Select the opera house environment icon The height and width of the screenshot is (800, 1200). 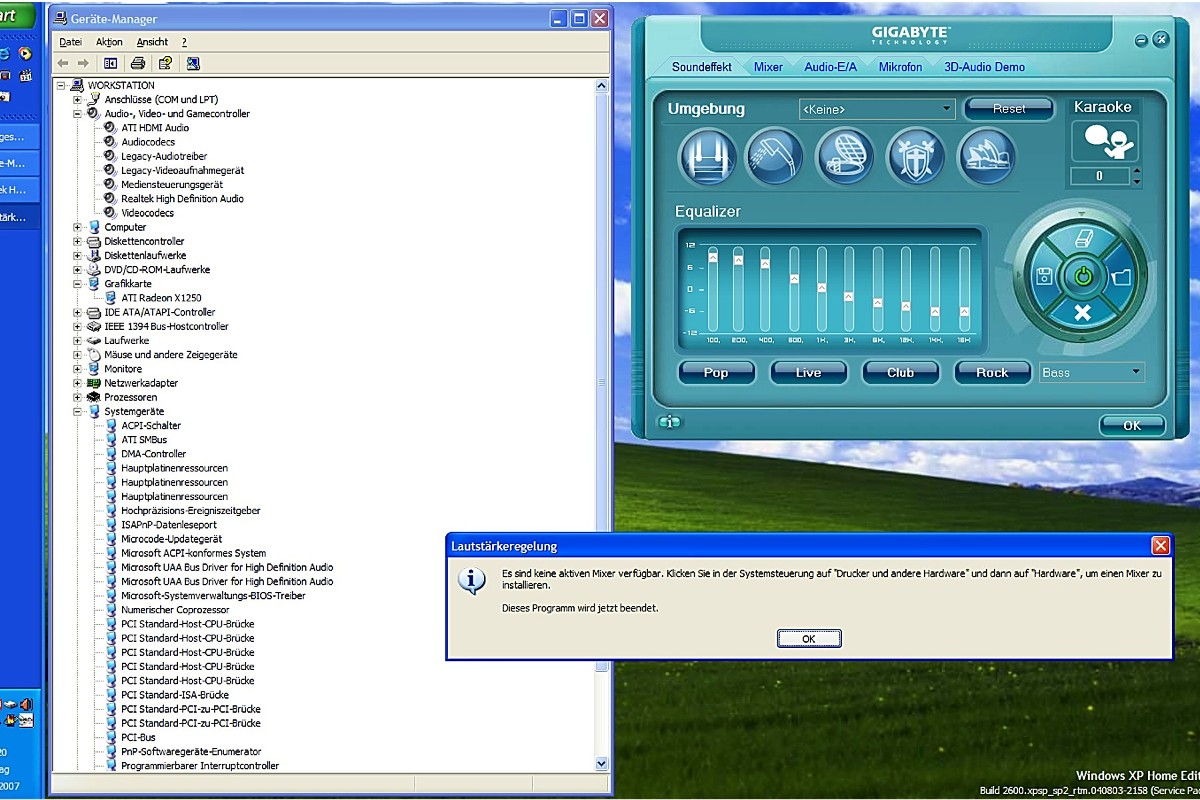(x=987, y=157)
